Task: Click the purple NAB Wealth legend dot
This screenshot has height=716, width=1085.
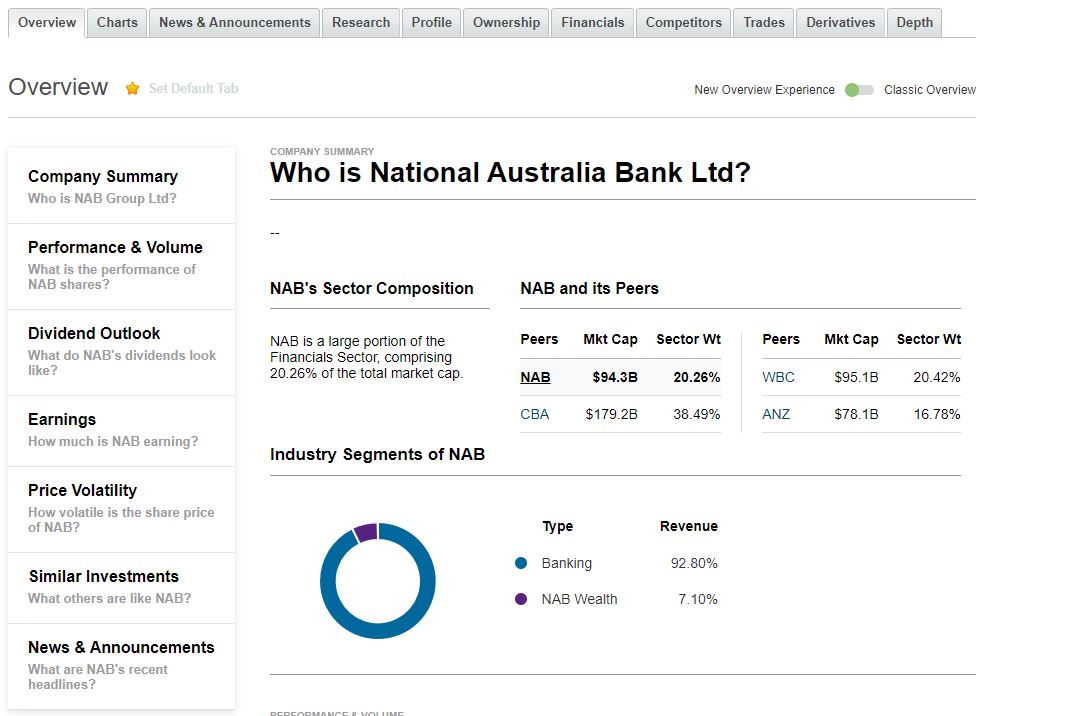Action: (x=521, y=599)
